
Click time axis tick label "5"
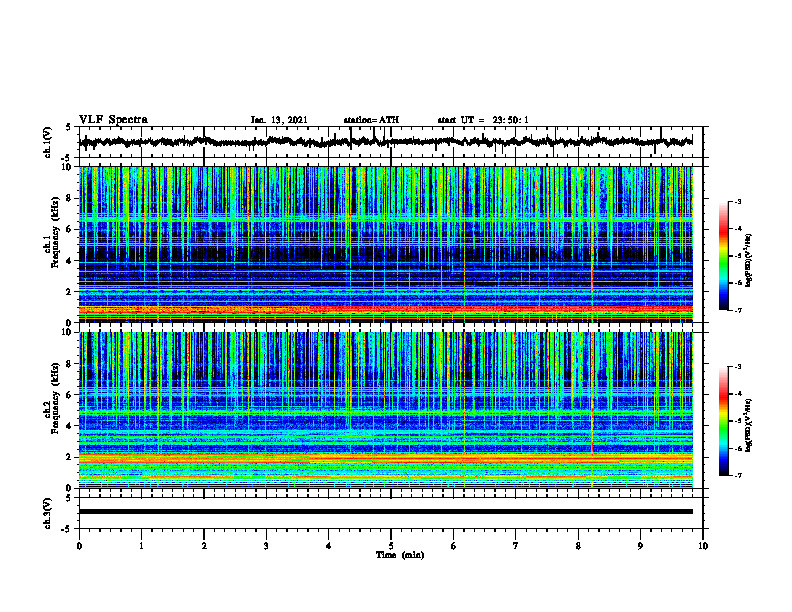pyautogui.click(x=391, y=546)
